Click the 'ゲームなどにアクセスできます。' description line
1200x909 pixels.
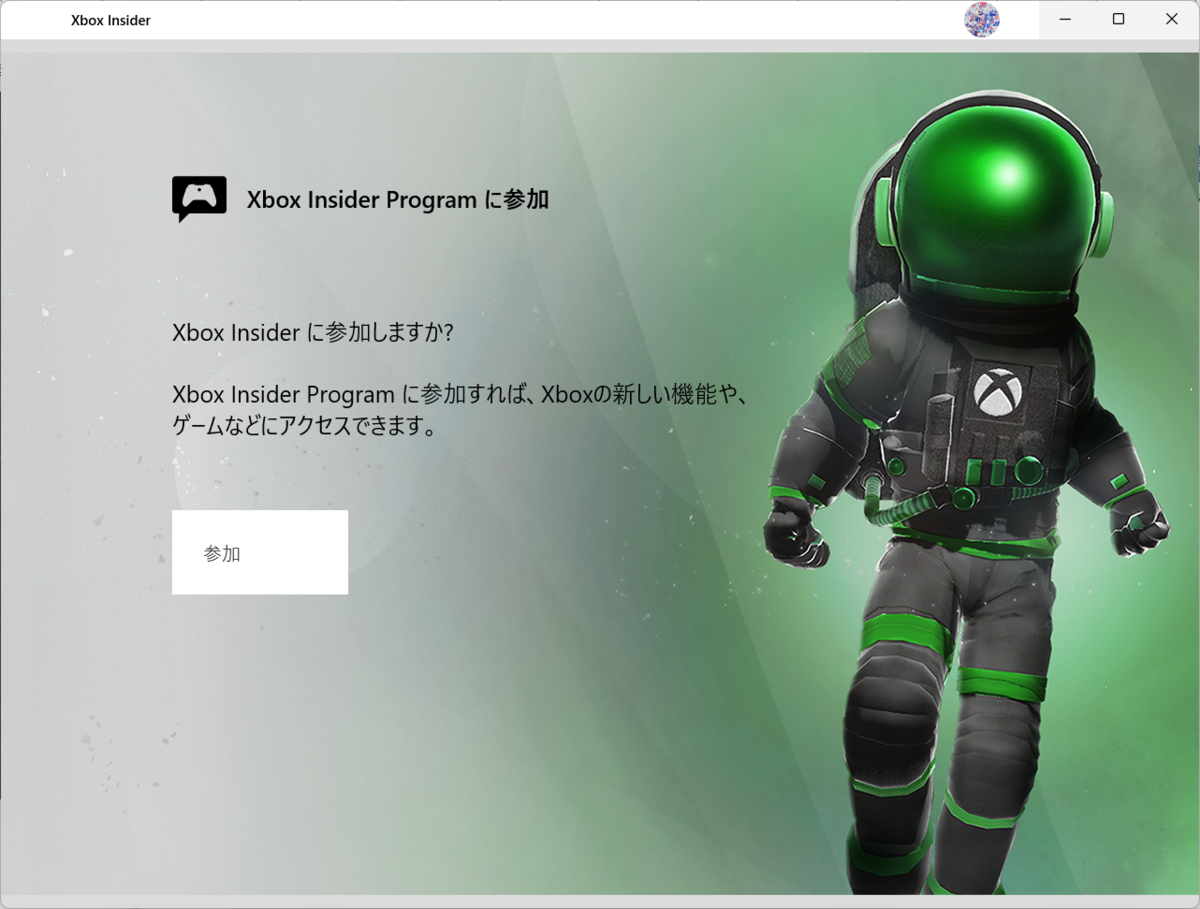(x=305, y=426)
